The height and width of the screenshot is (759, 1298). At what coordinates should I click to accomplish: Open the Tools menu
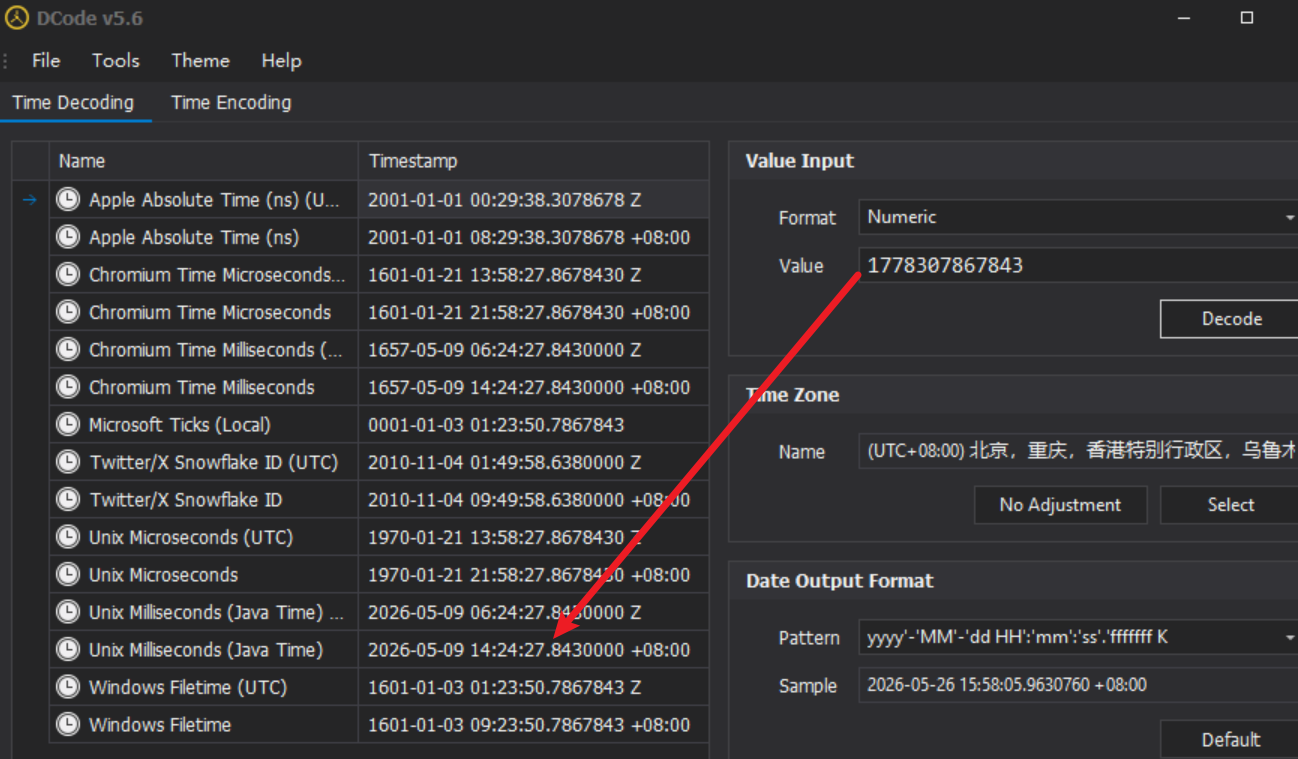point(116,61)
